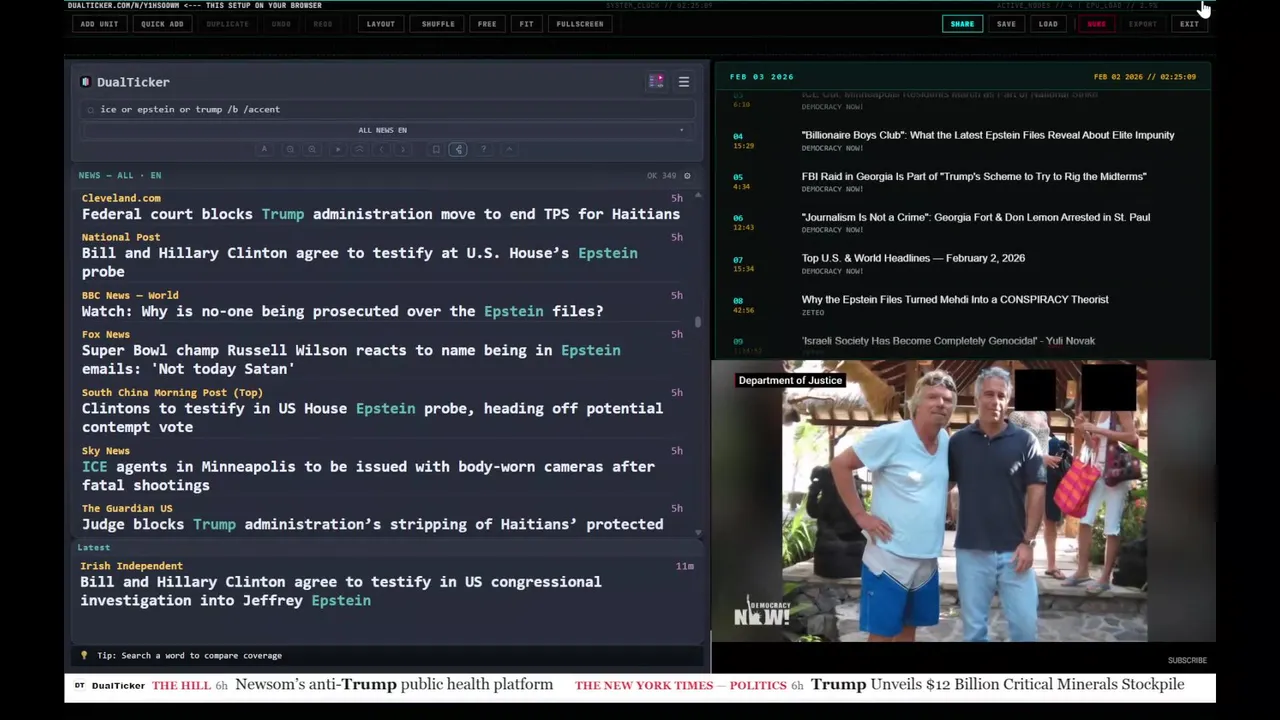Select video 05 FBI Raid in Georgia

pyautogui.click(x=974, y=176)
